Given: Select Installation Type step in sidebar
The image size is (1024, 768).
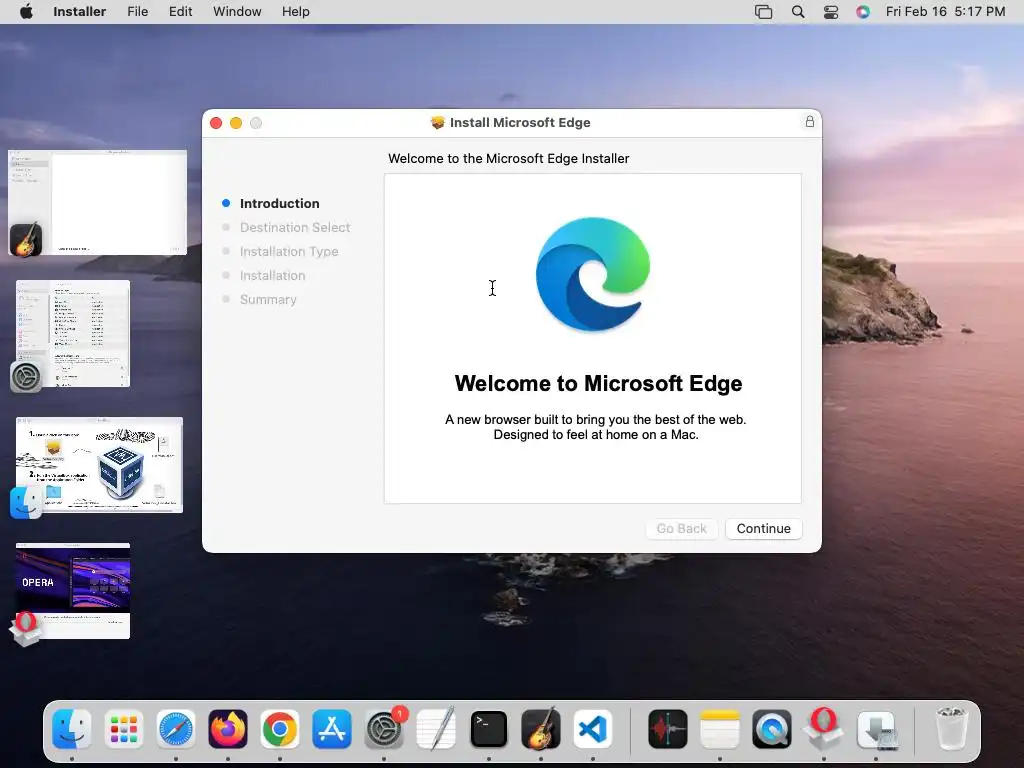Looking at the screenshot, I should tap(289, 251).
